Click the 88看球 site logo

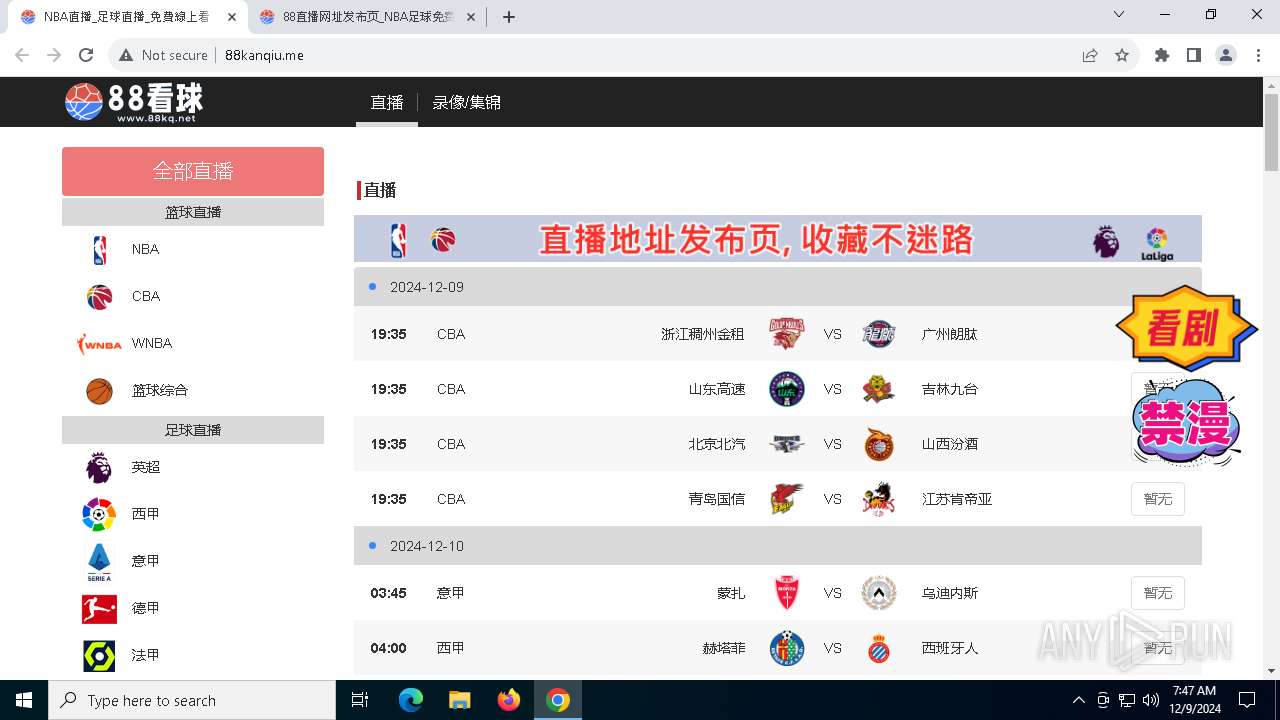(134, 102)
